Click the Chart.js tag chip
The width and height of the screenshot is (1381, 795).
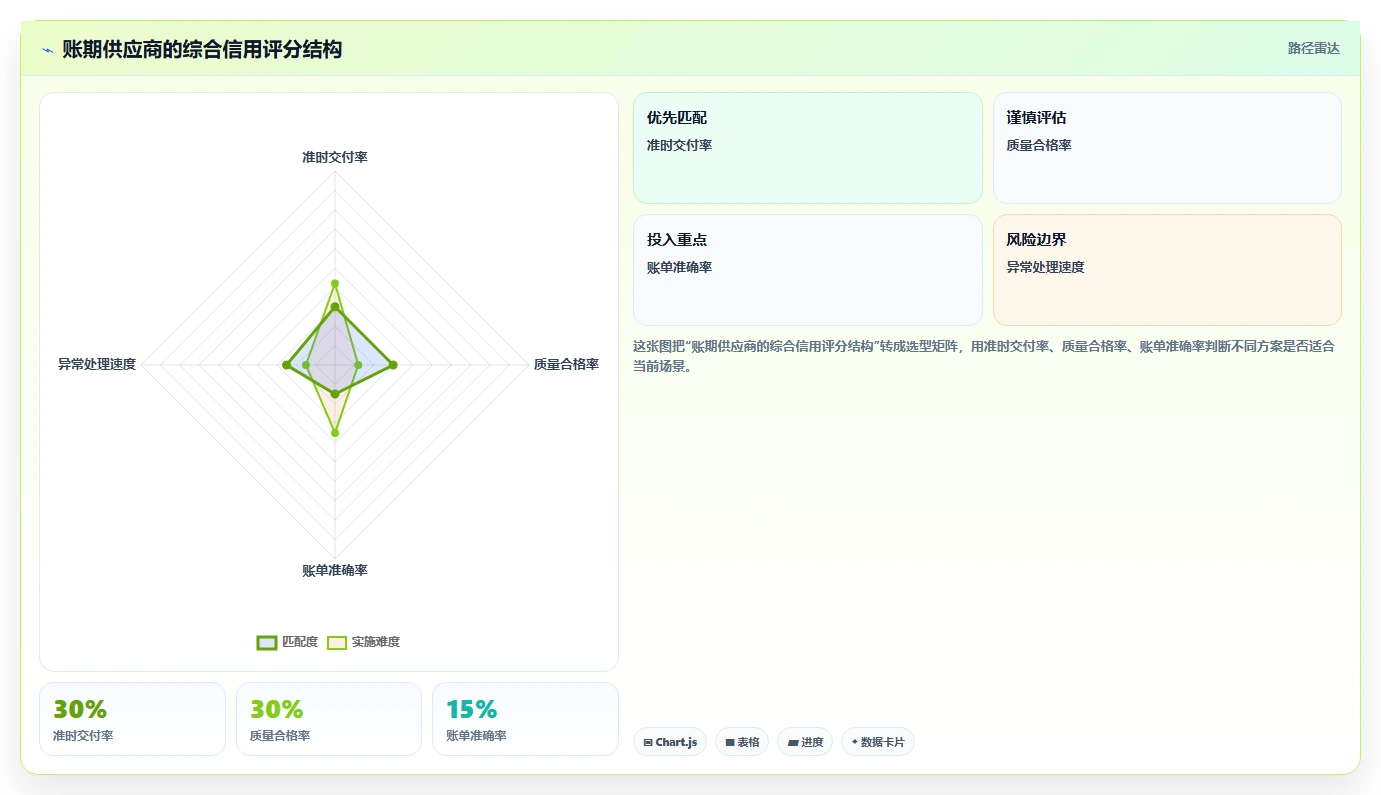point(670,742)
